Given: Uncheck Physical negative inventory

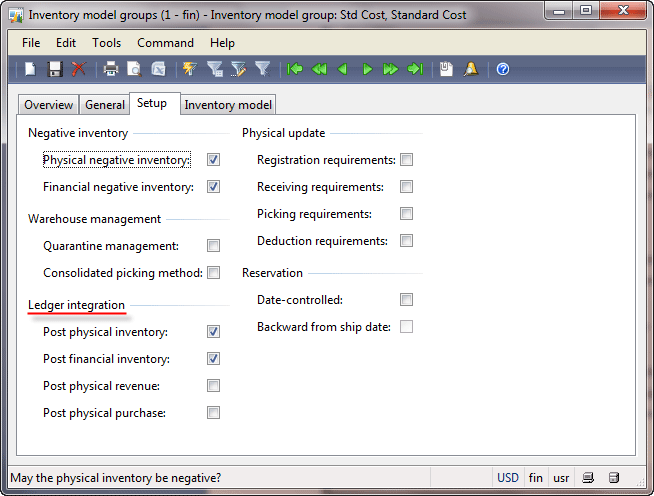Looking at the screenshot, I should (213, 160).
